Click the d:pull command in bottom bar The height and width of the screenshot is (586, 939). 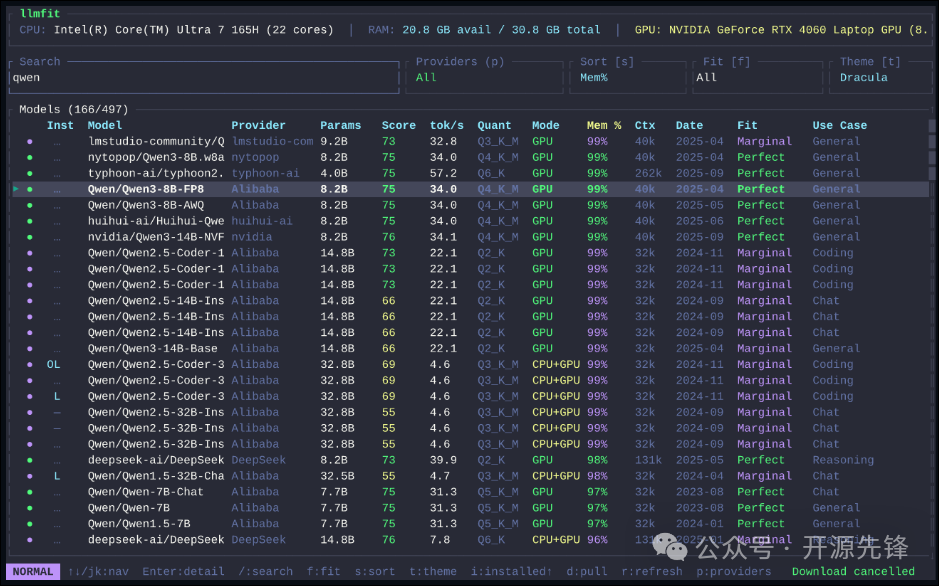click(x=586, y=572)
